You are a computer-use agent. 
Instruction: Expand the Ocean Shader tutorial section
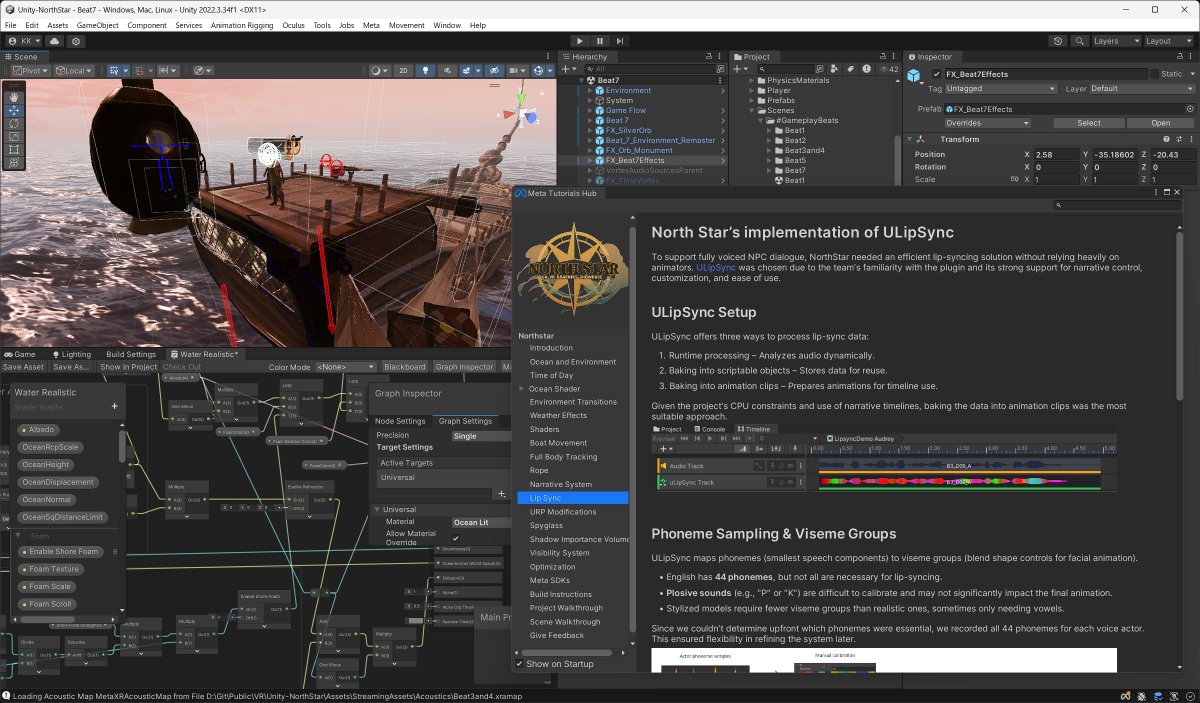[x=521, y=389]
